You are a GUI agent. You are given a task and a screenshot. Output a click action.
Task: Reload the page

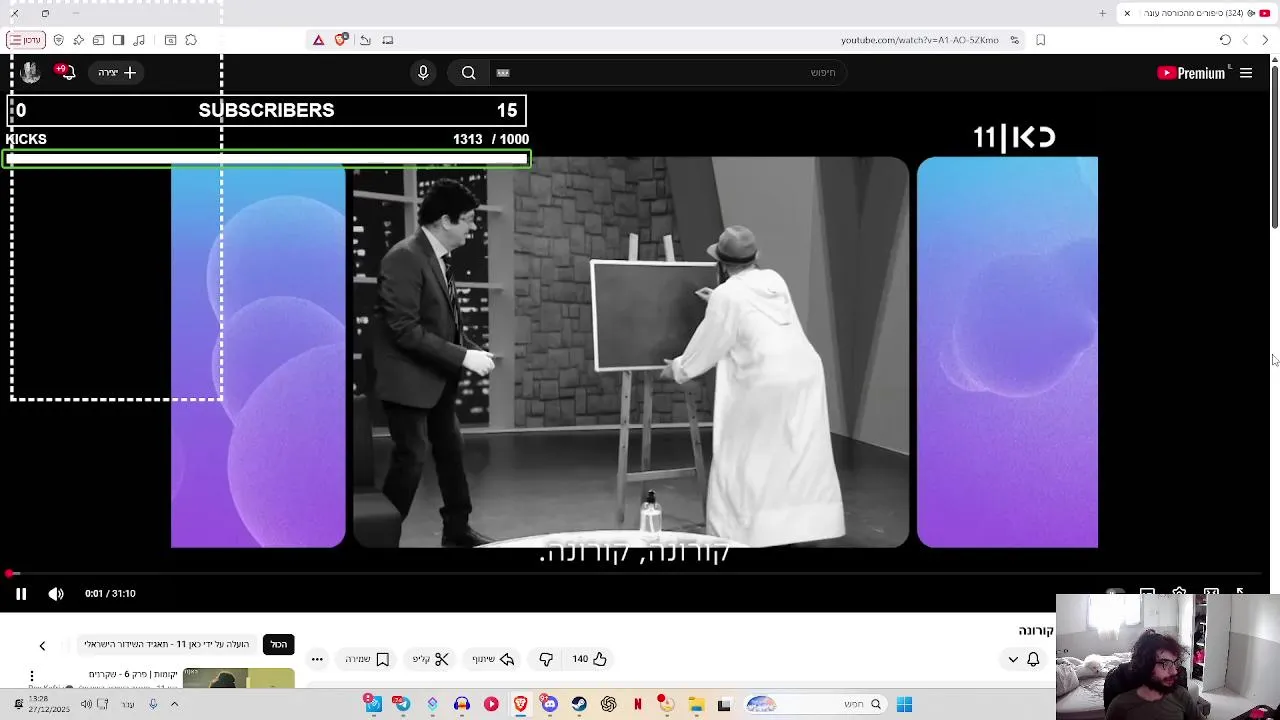(x=1225, y=40)
